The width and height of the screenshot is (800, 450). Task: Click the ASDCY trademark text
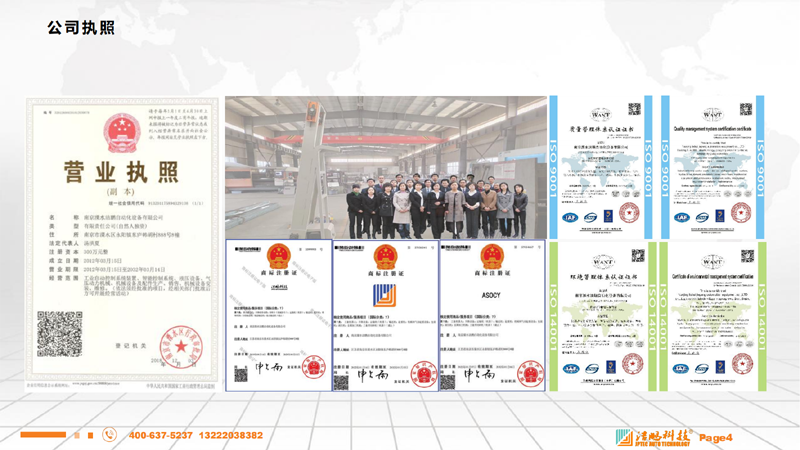pyautogui.click(x=491, y=295)
